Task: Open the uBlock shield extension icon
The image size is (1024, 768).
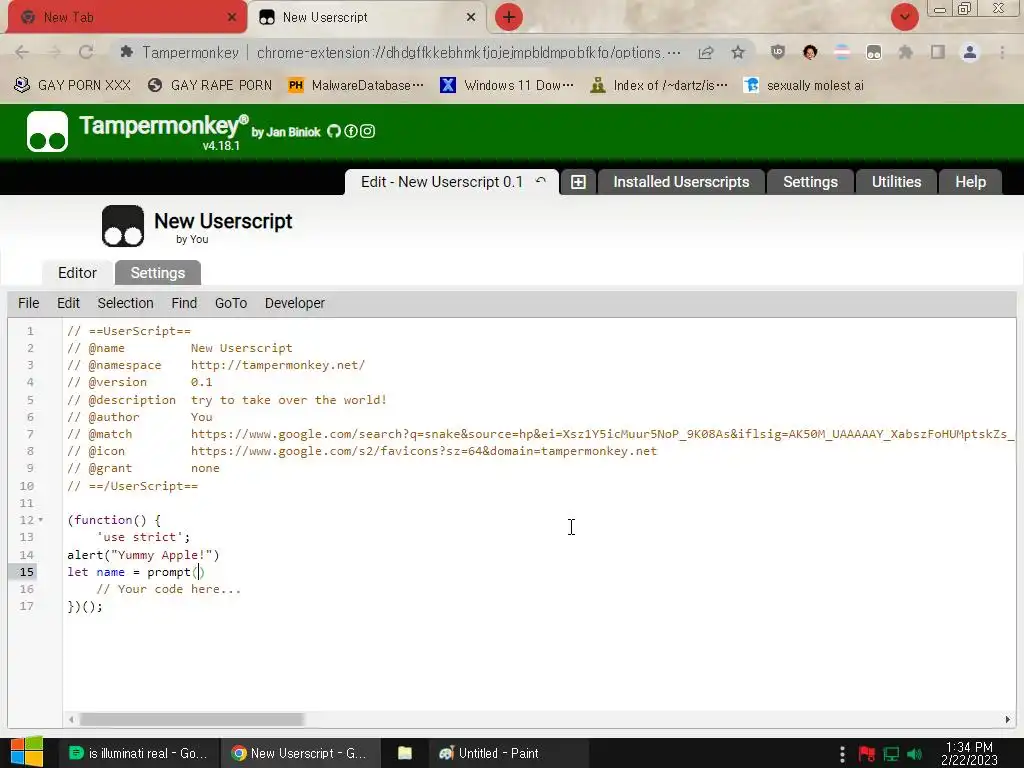Action: (778, 52)
